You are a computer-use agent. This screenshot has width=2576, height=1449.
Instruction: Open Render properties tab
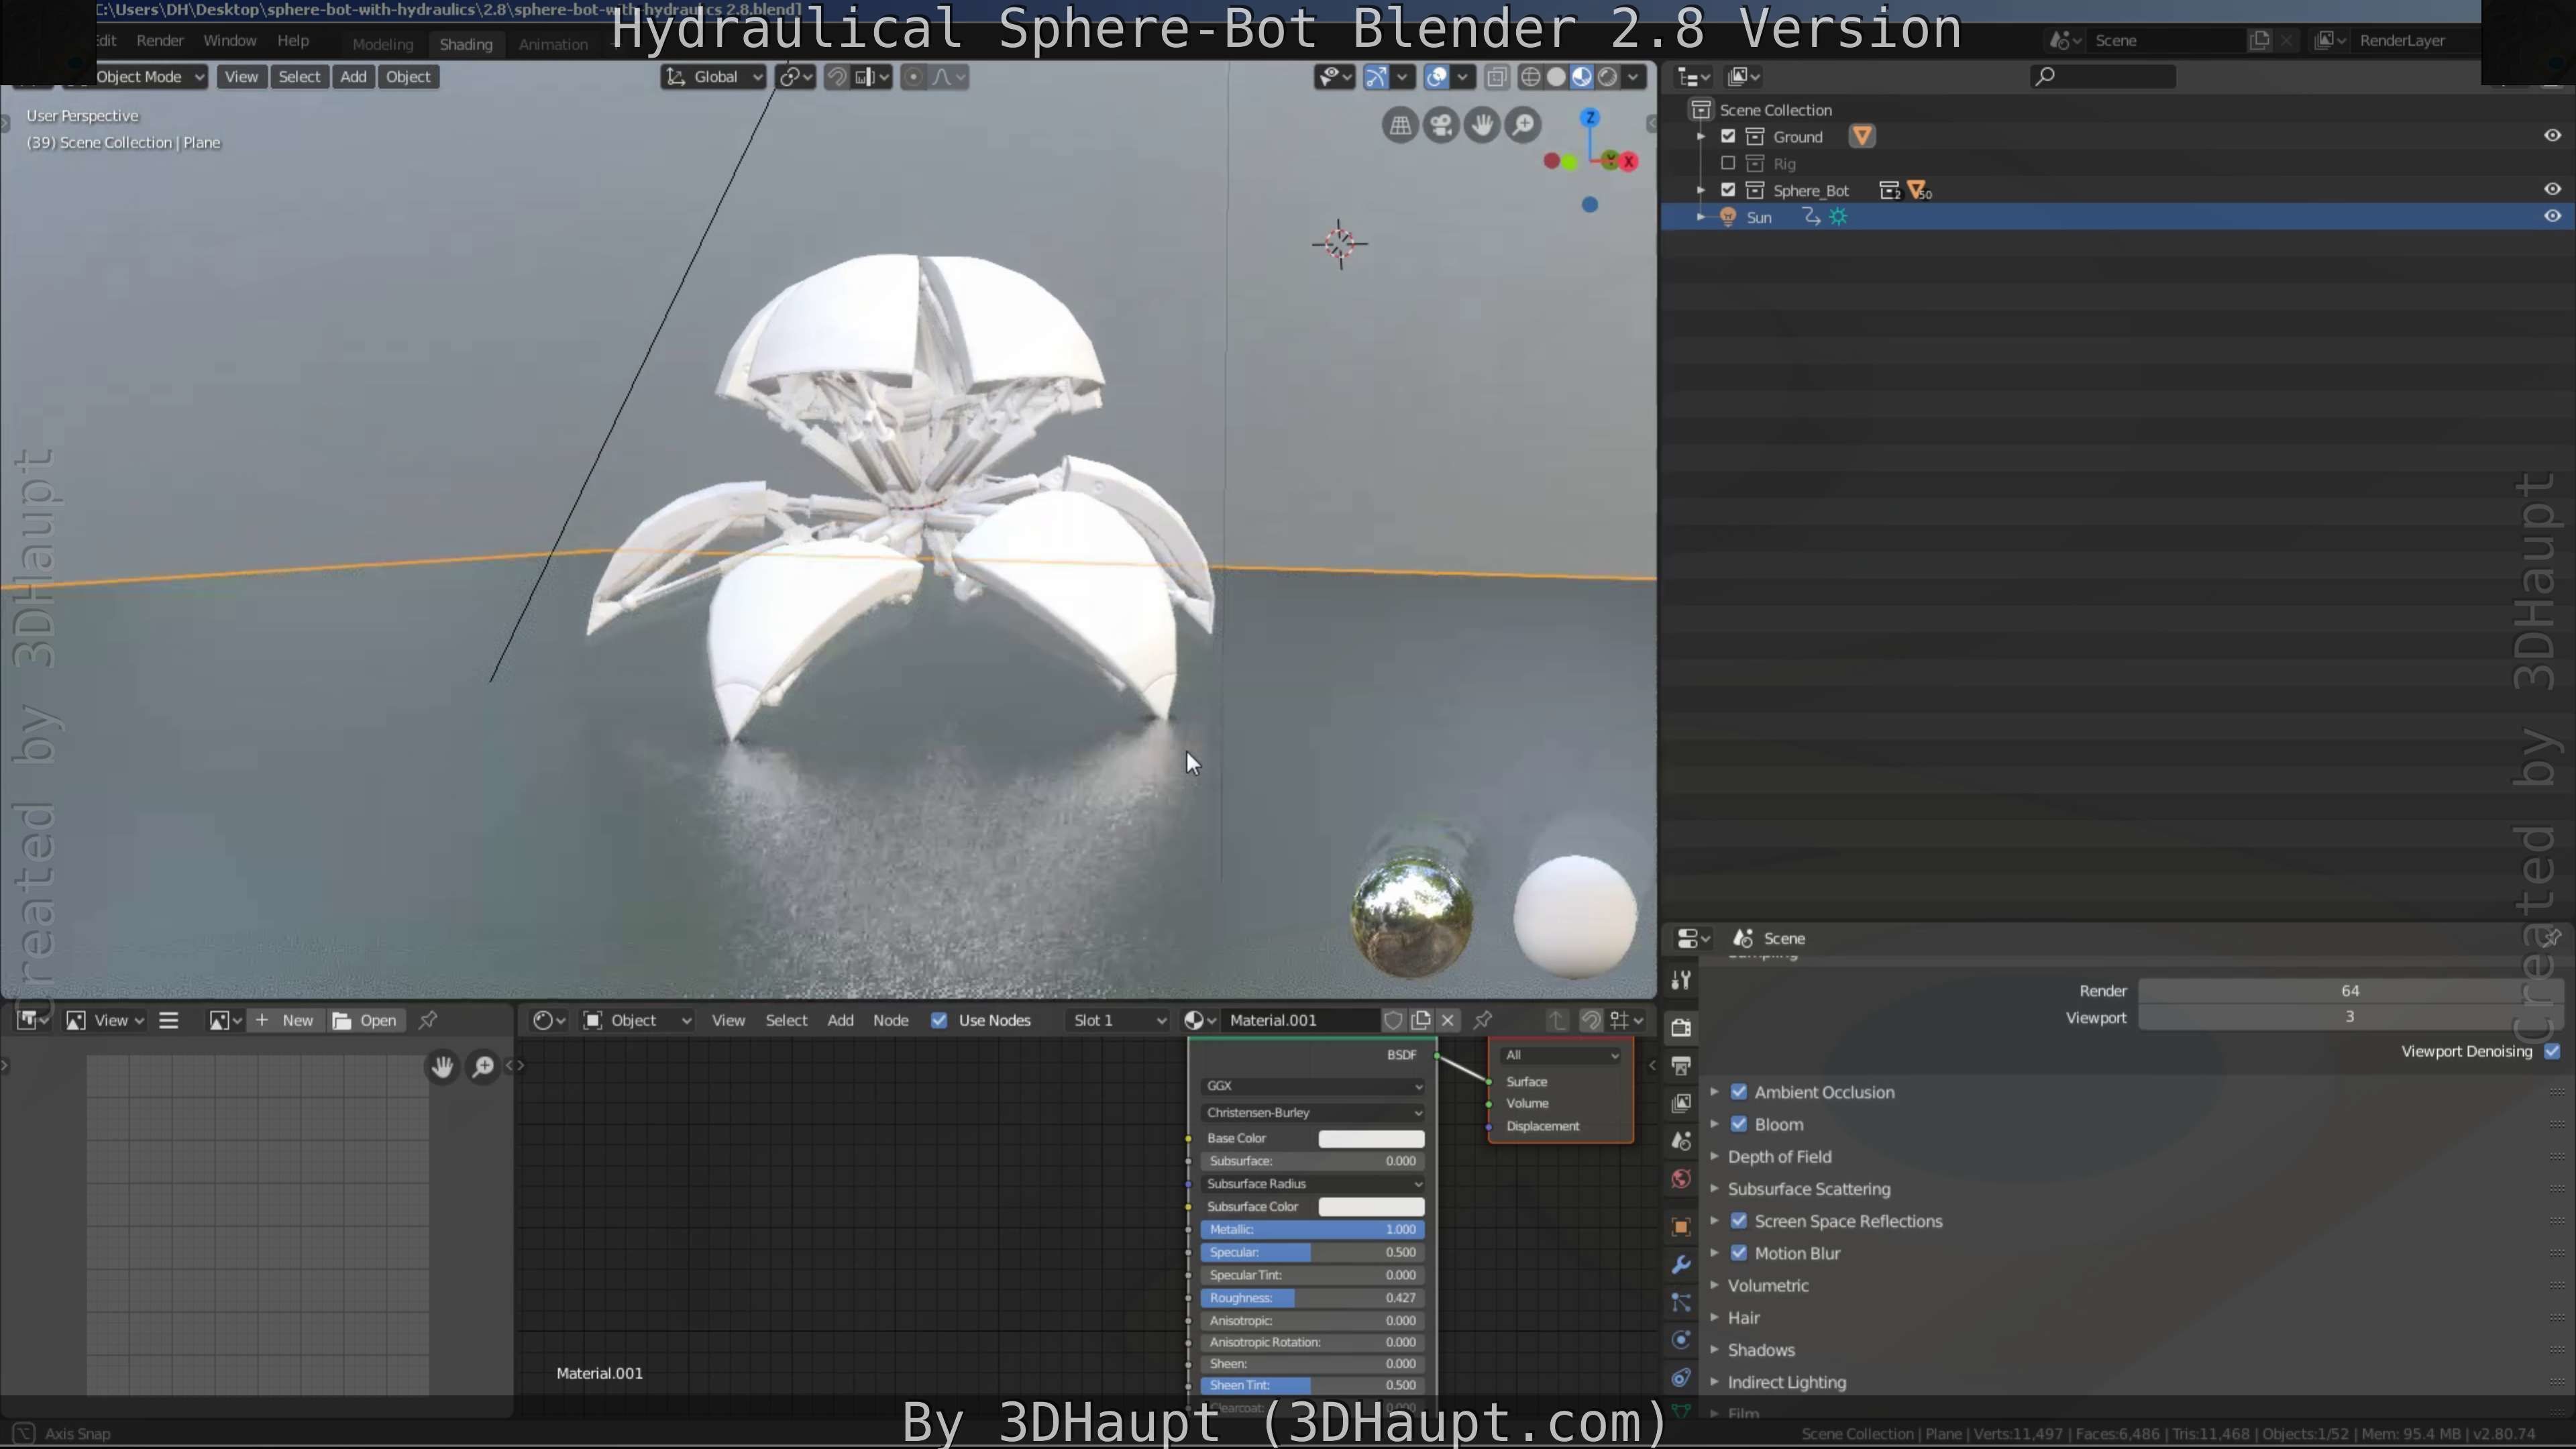click(1681, 1027)
